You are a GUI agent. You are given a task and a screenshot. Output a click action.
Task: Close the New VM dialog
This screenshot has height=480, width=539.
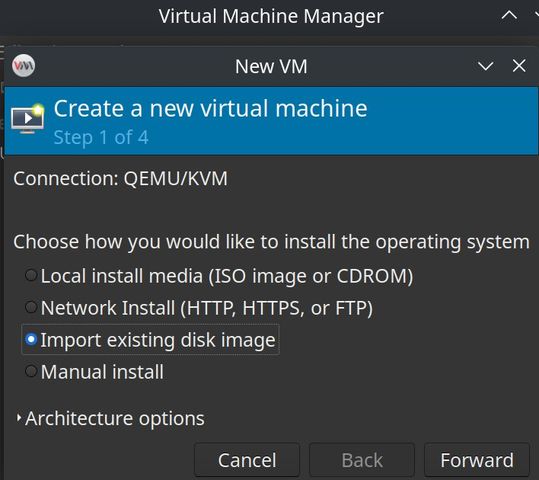pos(519,65)
